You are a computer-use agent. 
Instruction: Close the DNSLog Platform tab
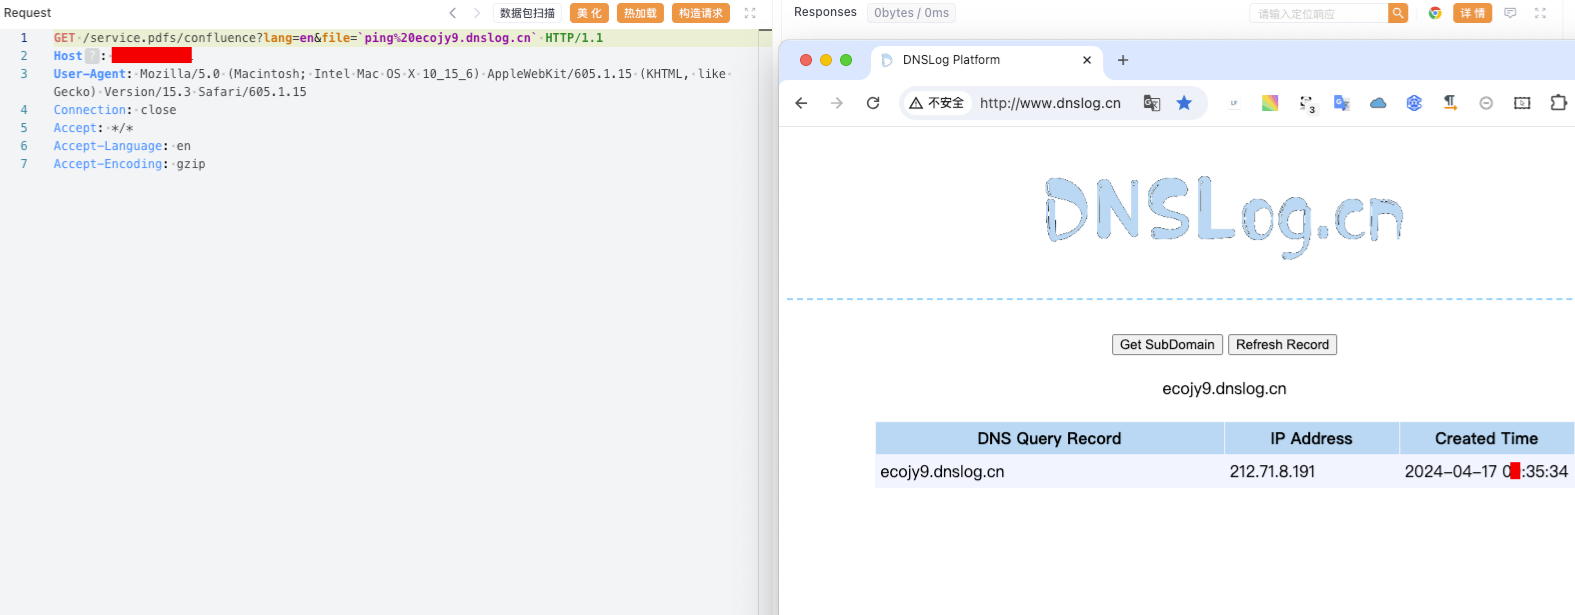1087,60
